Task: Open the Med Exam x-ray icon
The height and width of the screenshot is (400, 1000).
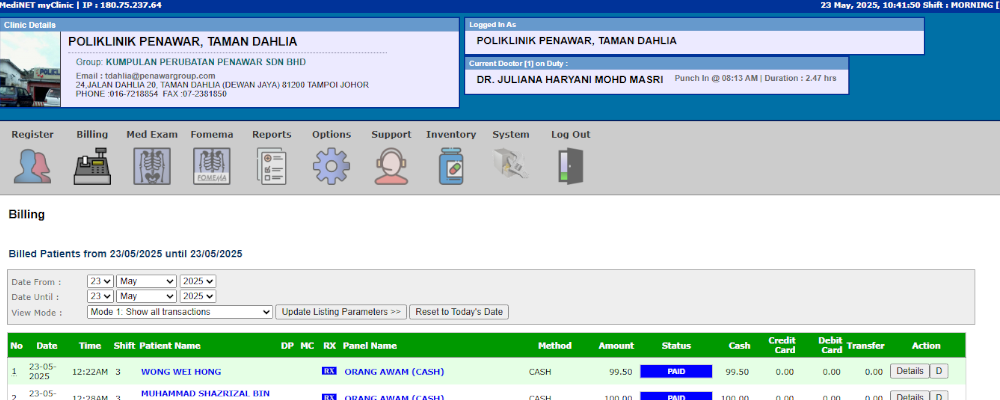Action: 151,165
